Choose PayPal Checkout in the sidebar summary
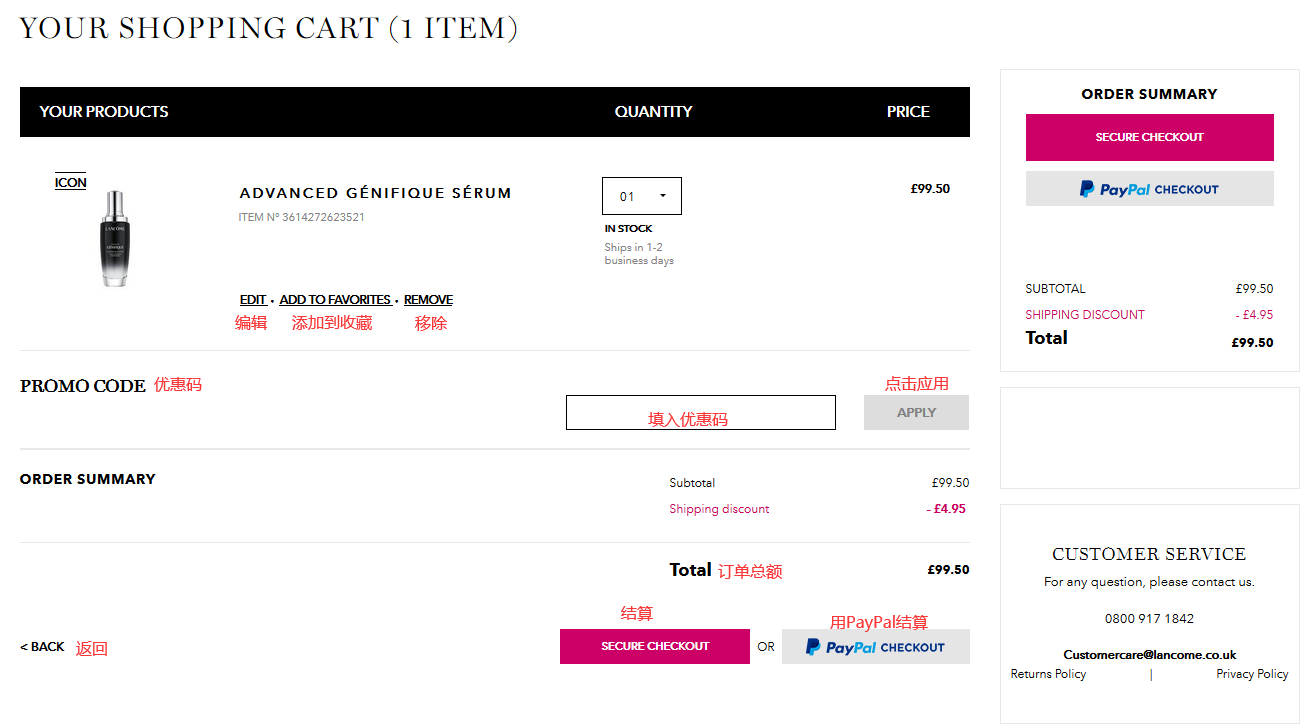Image resolution: width=1307 pixels, height=724 pixels. point(1149,189)
